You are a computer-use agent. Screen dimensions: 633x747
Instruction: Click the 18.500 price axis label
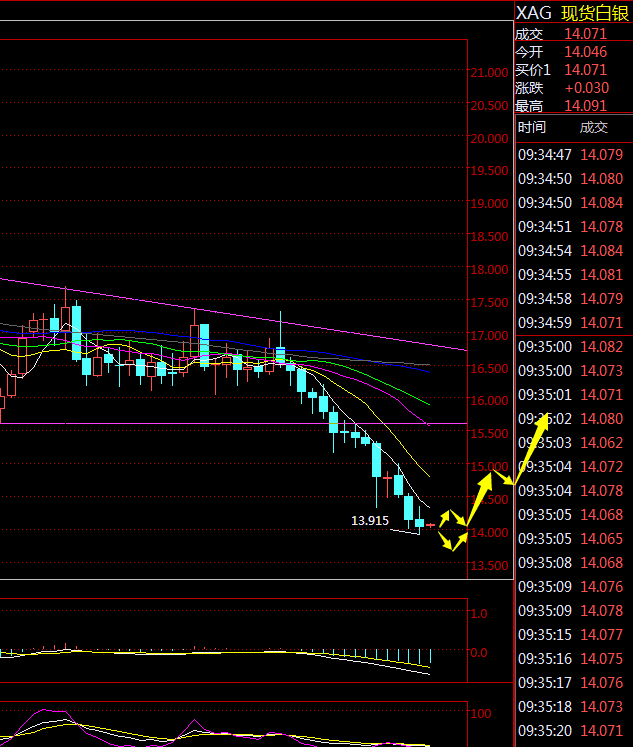pyautogui.click(x=490, y=237)
